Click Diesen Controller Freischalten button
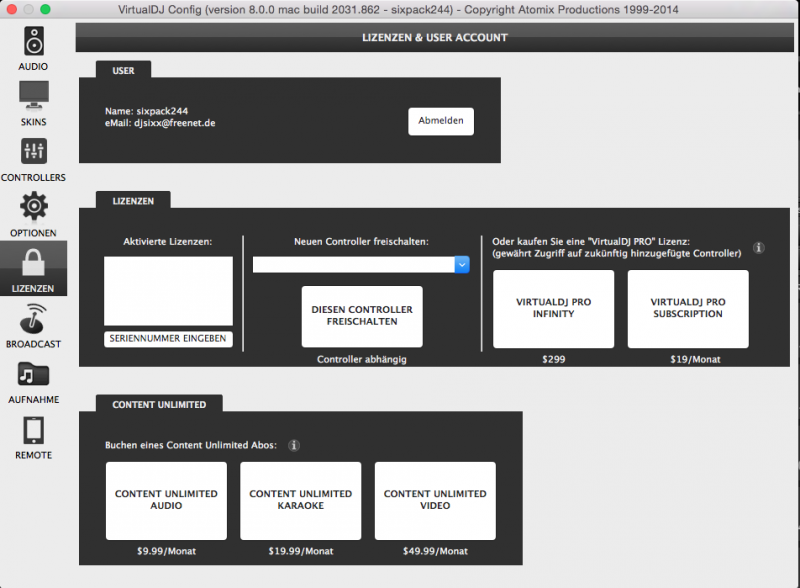 [x=362, y=316]
